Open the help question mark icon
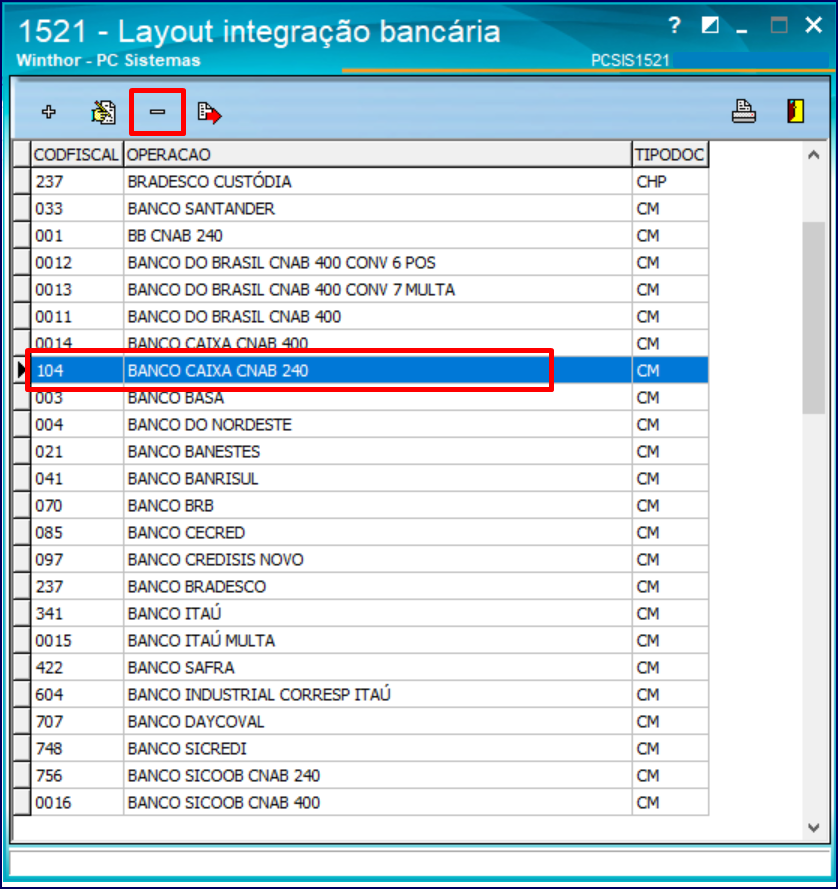The image size is (838, 889). click(x=674, y=25)
